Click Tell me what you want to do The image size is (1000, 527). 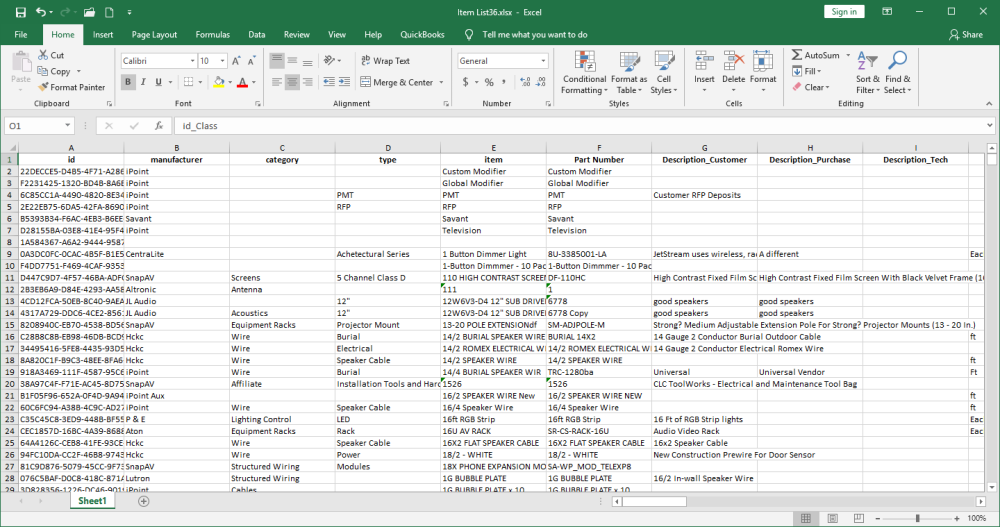click(534, 34)
